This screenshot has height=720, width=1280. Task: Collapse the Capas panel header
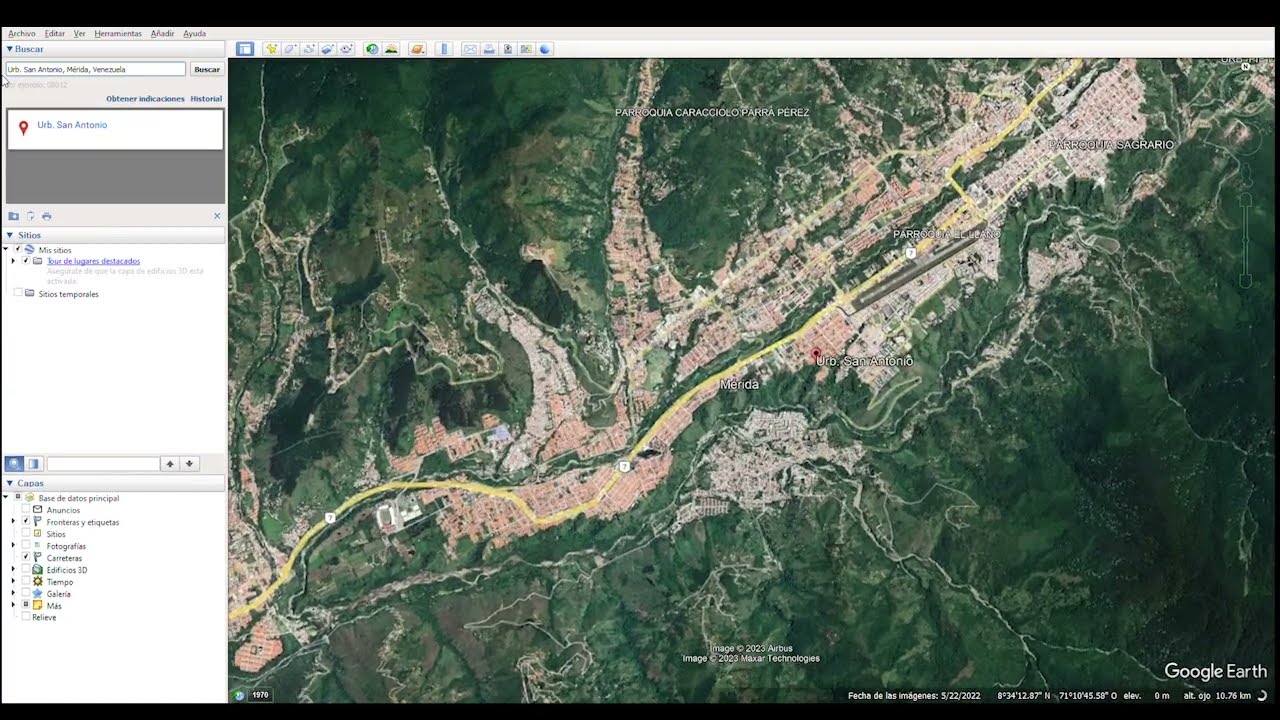(x=10, y=483)
